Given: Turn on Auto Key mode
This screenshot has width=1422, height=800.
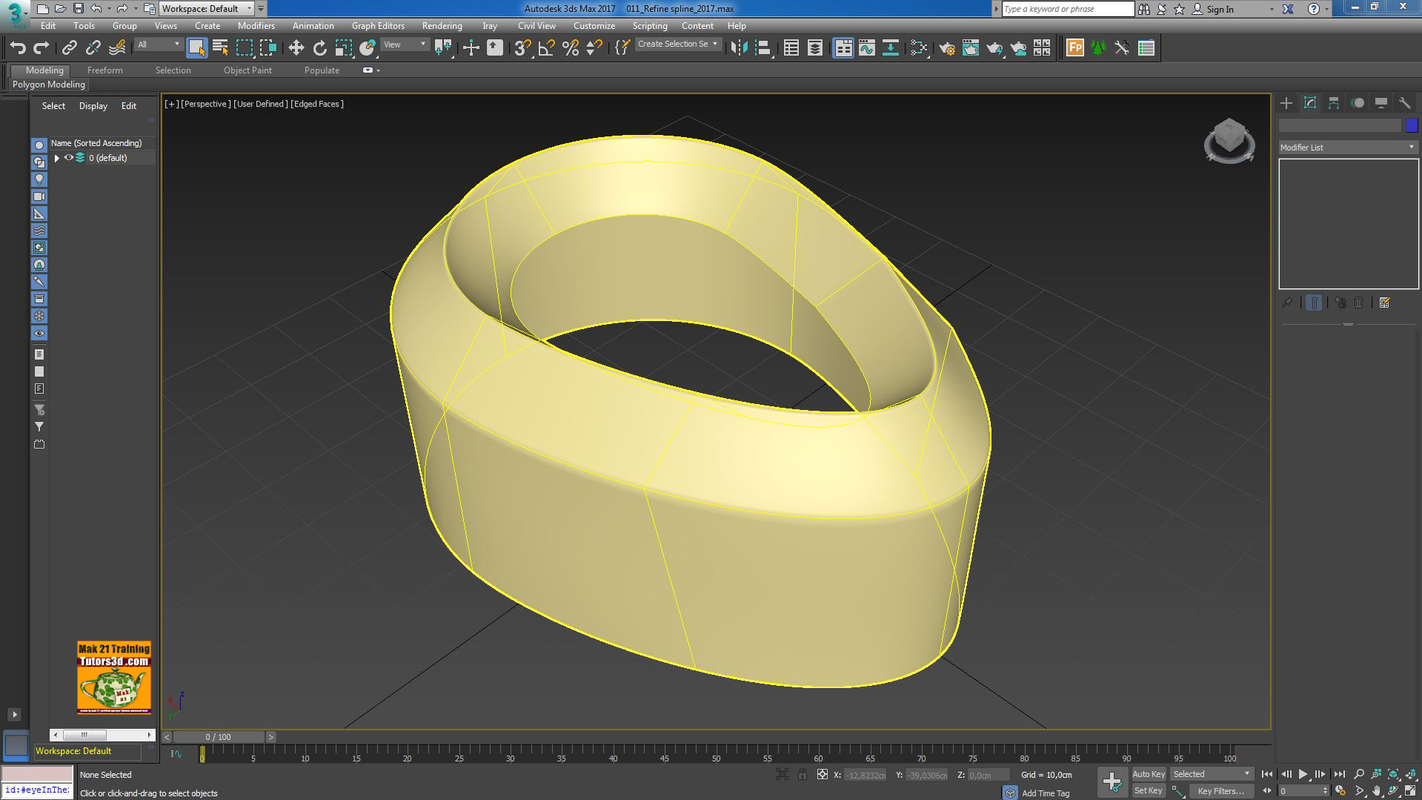Looking at the screenshot, I should pos(1147,773).
